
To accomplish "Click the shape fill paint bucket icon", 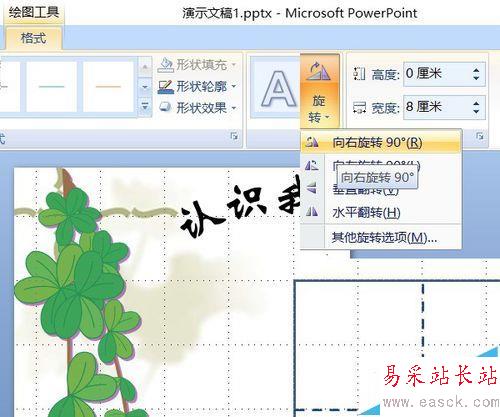I will pyautogui.click(x=166, y=65).
